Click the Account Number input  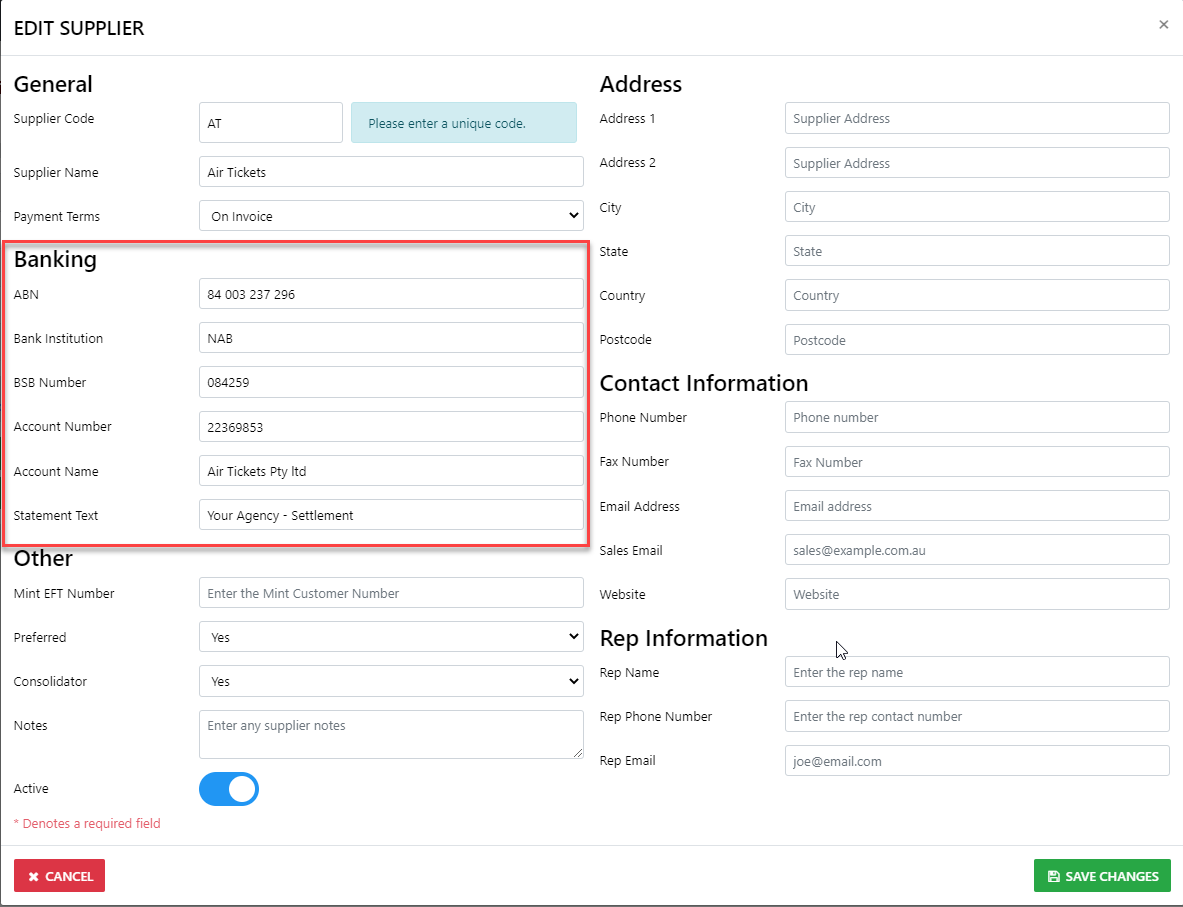pyautogui.click(x=391, y=427)
